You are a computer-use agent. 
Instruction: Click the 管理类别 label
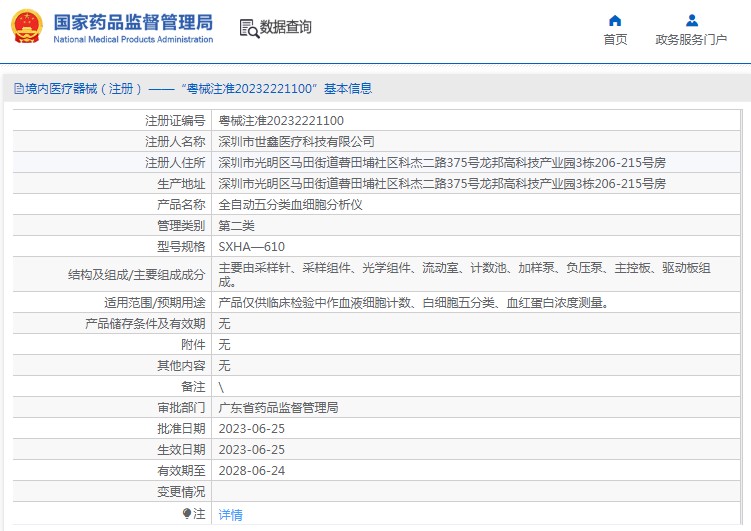point(182,226)
